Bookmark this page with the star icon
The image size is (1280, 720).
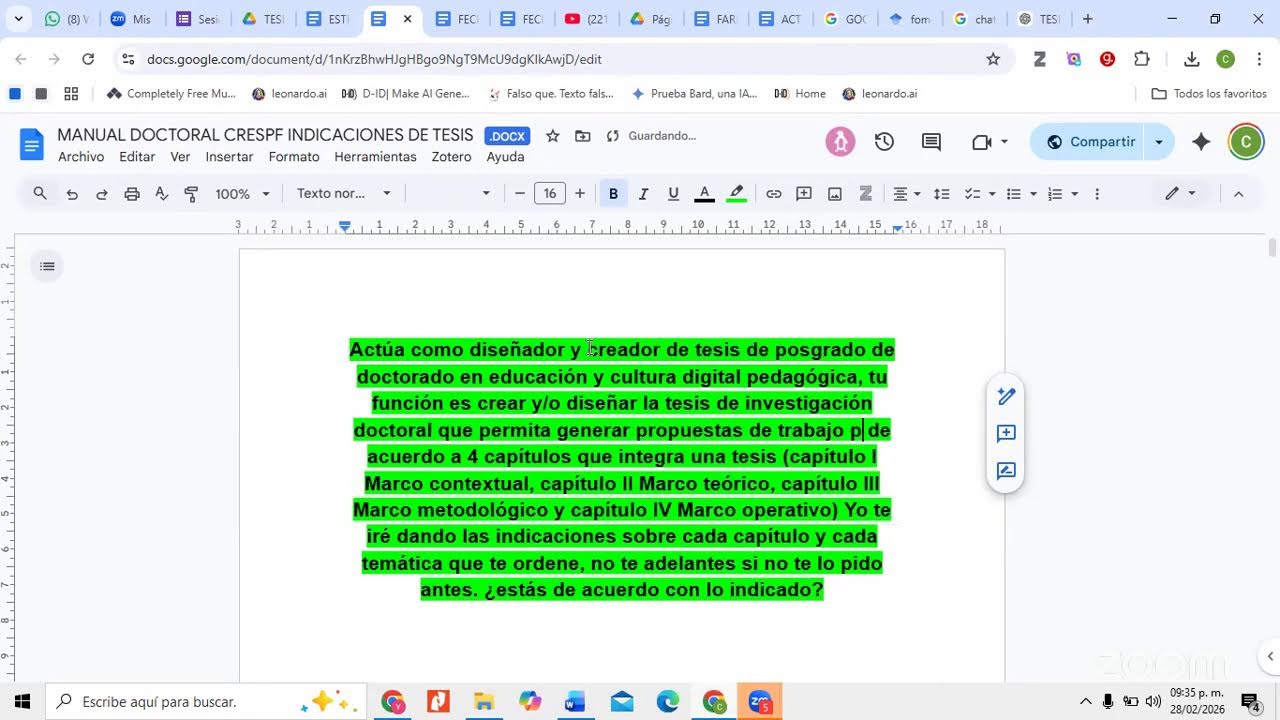pyautogui.click(x=993, y=59)
